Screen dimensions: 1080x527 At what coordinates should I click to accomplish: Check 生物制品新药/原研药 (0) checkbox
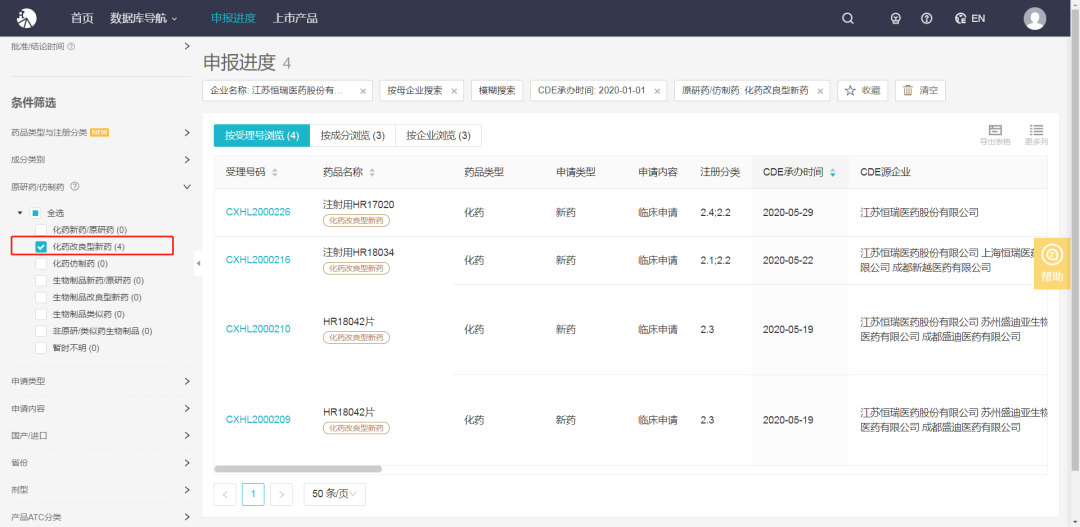coord(41,280)
